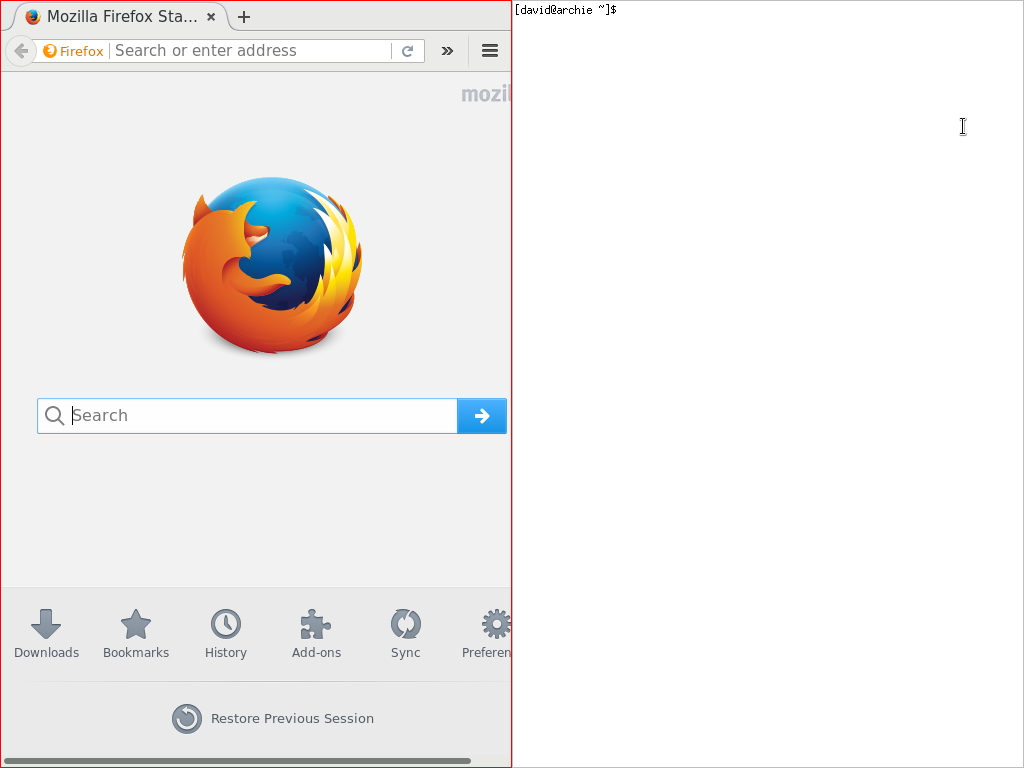Open the Firefox hamburger menu
Screen dimensions: 1024x768
(490, 51)
